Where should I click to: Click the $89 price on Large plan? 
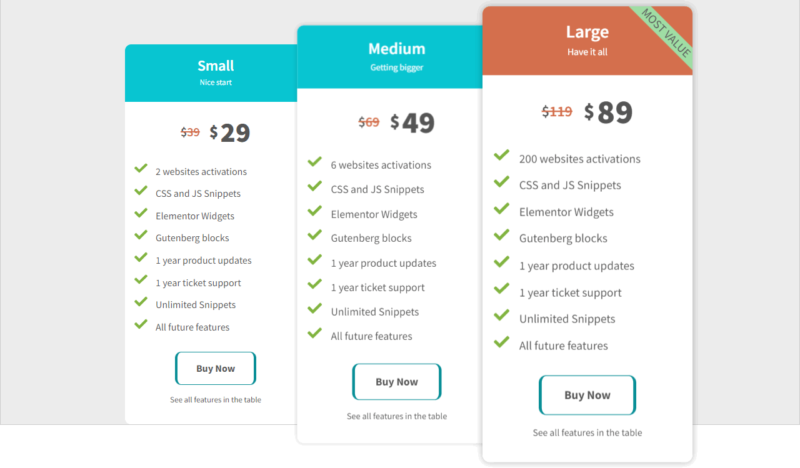(x=609, y=112)
